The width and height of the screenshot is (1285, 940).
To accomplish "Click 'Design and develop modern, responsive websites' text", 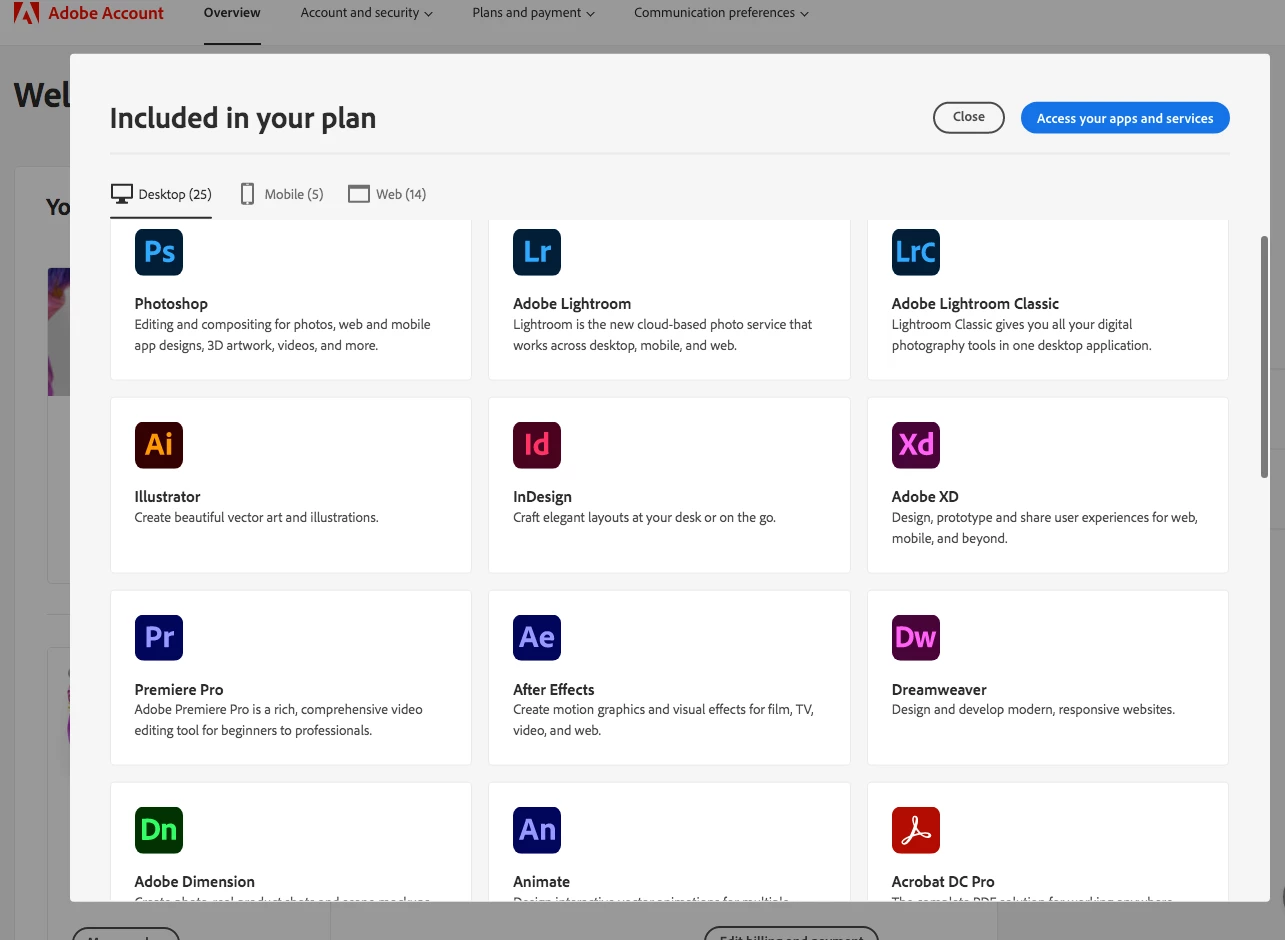I will tap(1033, 710).
